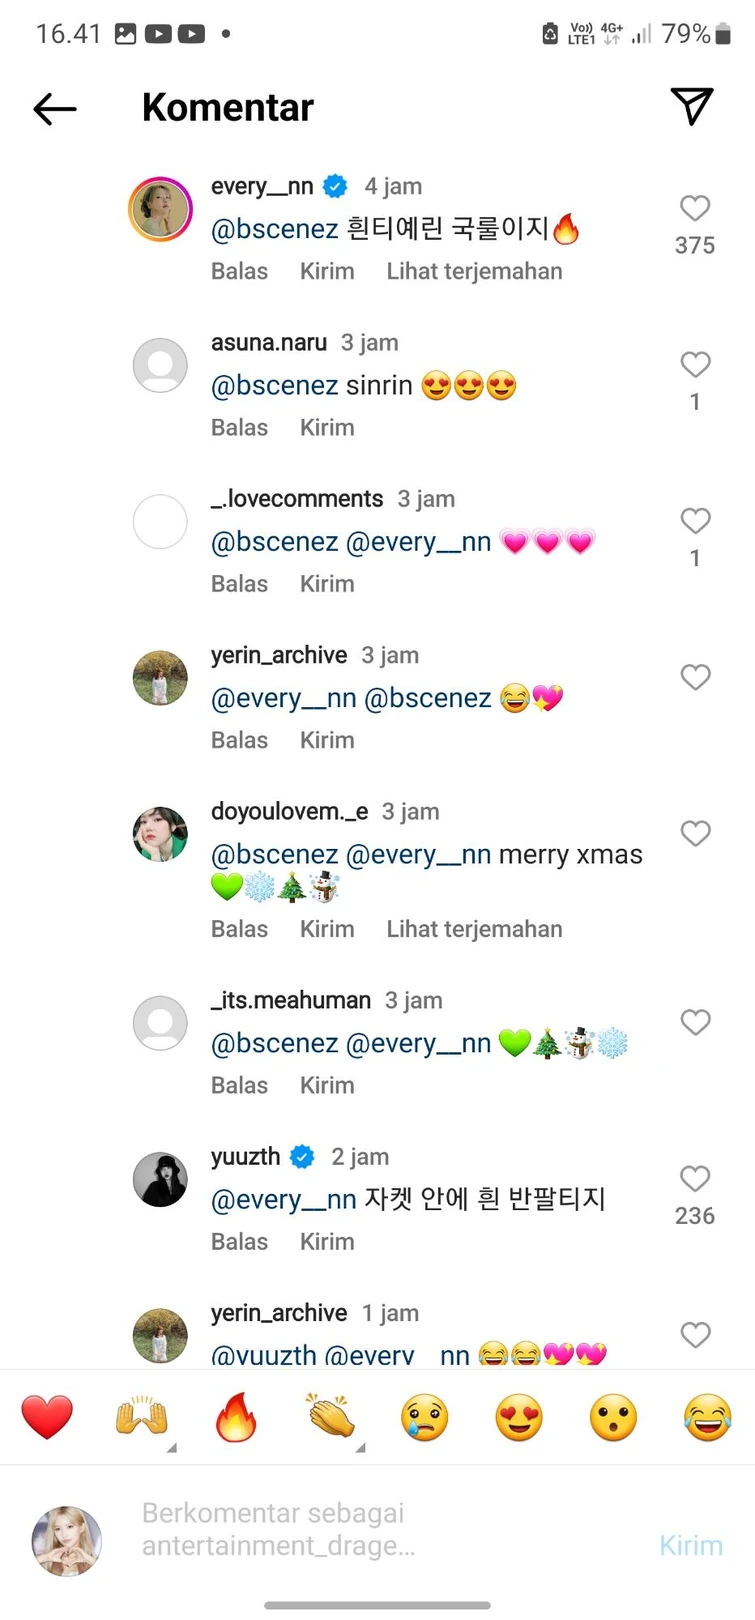Select the fire quick reaction emoji
The height and width of the screenshot is (1620, 755).
click(x=235, y=1417)
